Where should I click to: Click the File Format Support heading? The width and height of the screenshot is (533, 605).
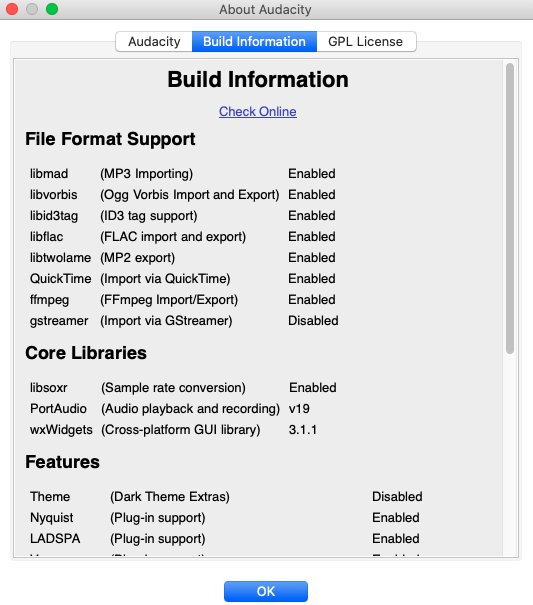click(x=110, y=139)
